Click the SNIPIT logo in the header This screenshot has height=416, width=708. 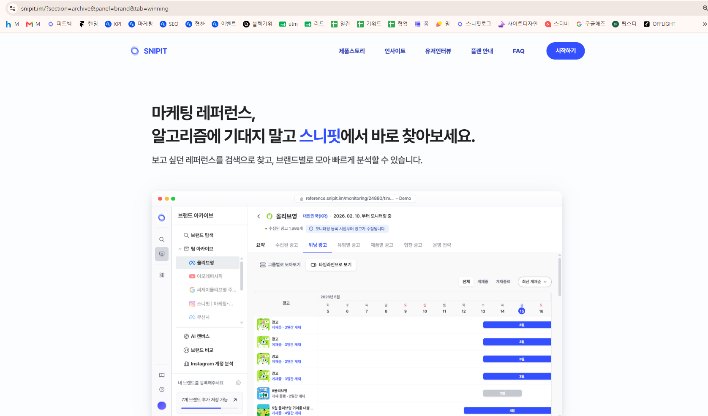coord(149,51)
